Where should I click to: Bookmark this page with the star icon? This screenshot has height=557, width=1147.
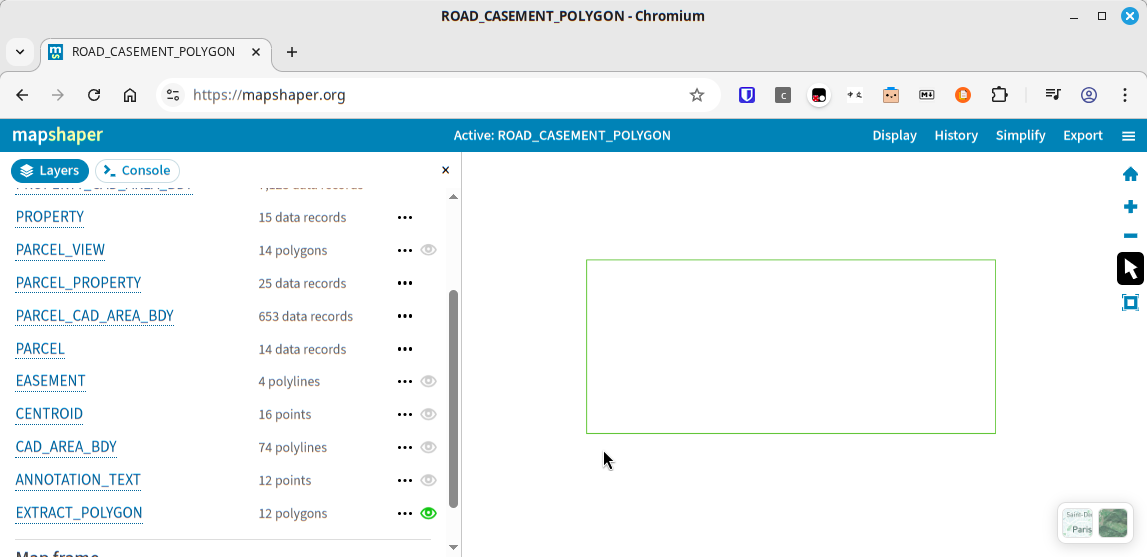point(696,95)
